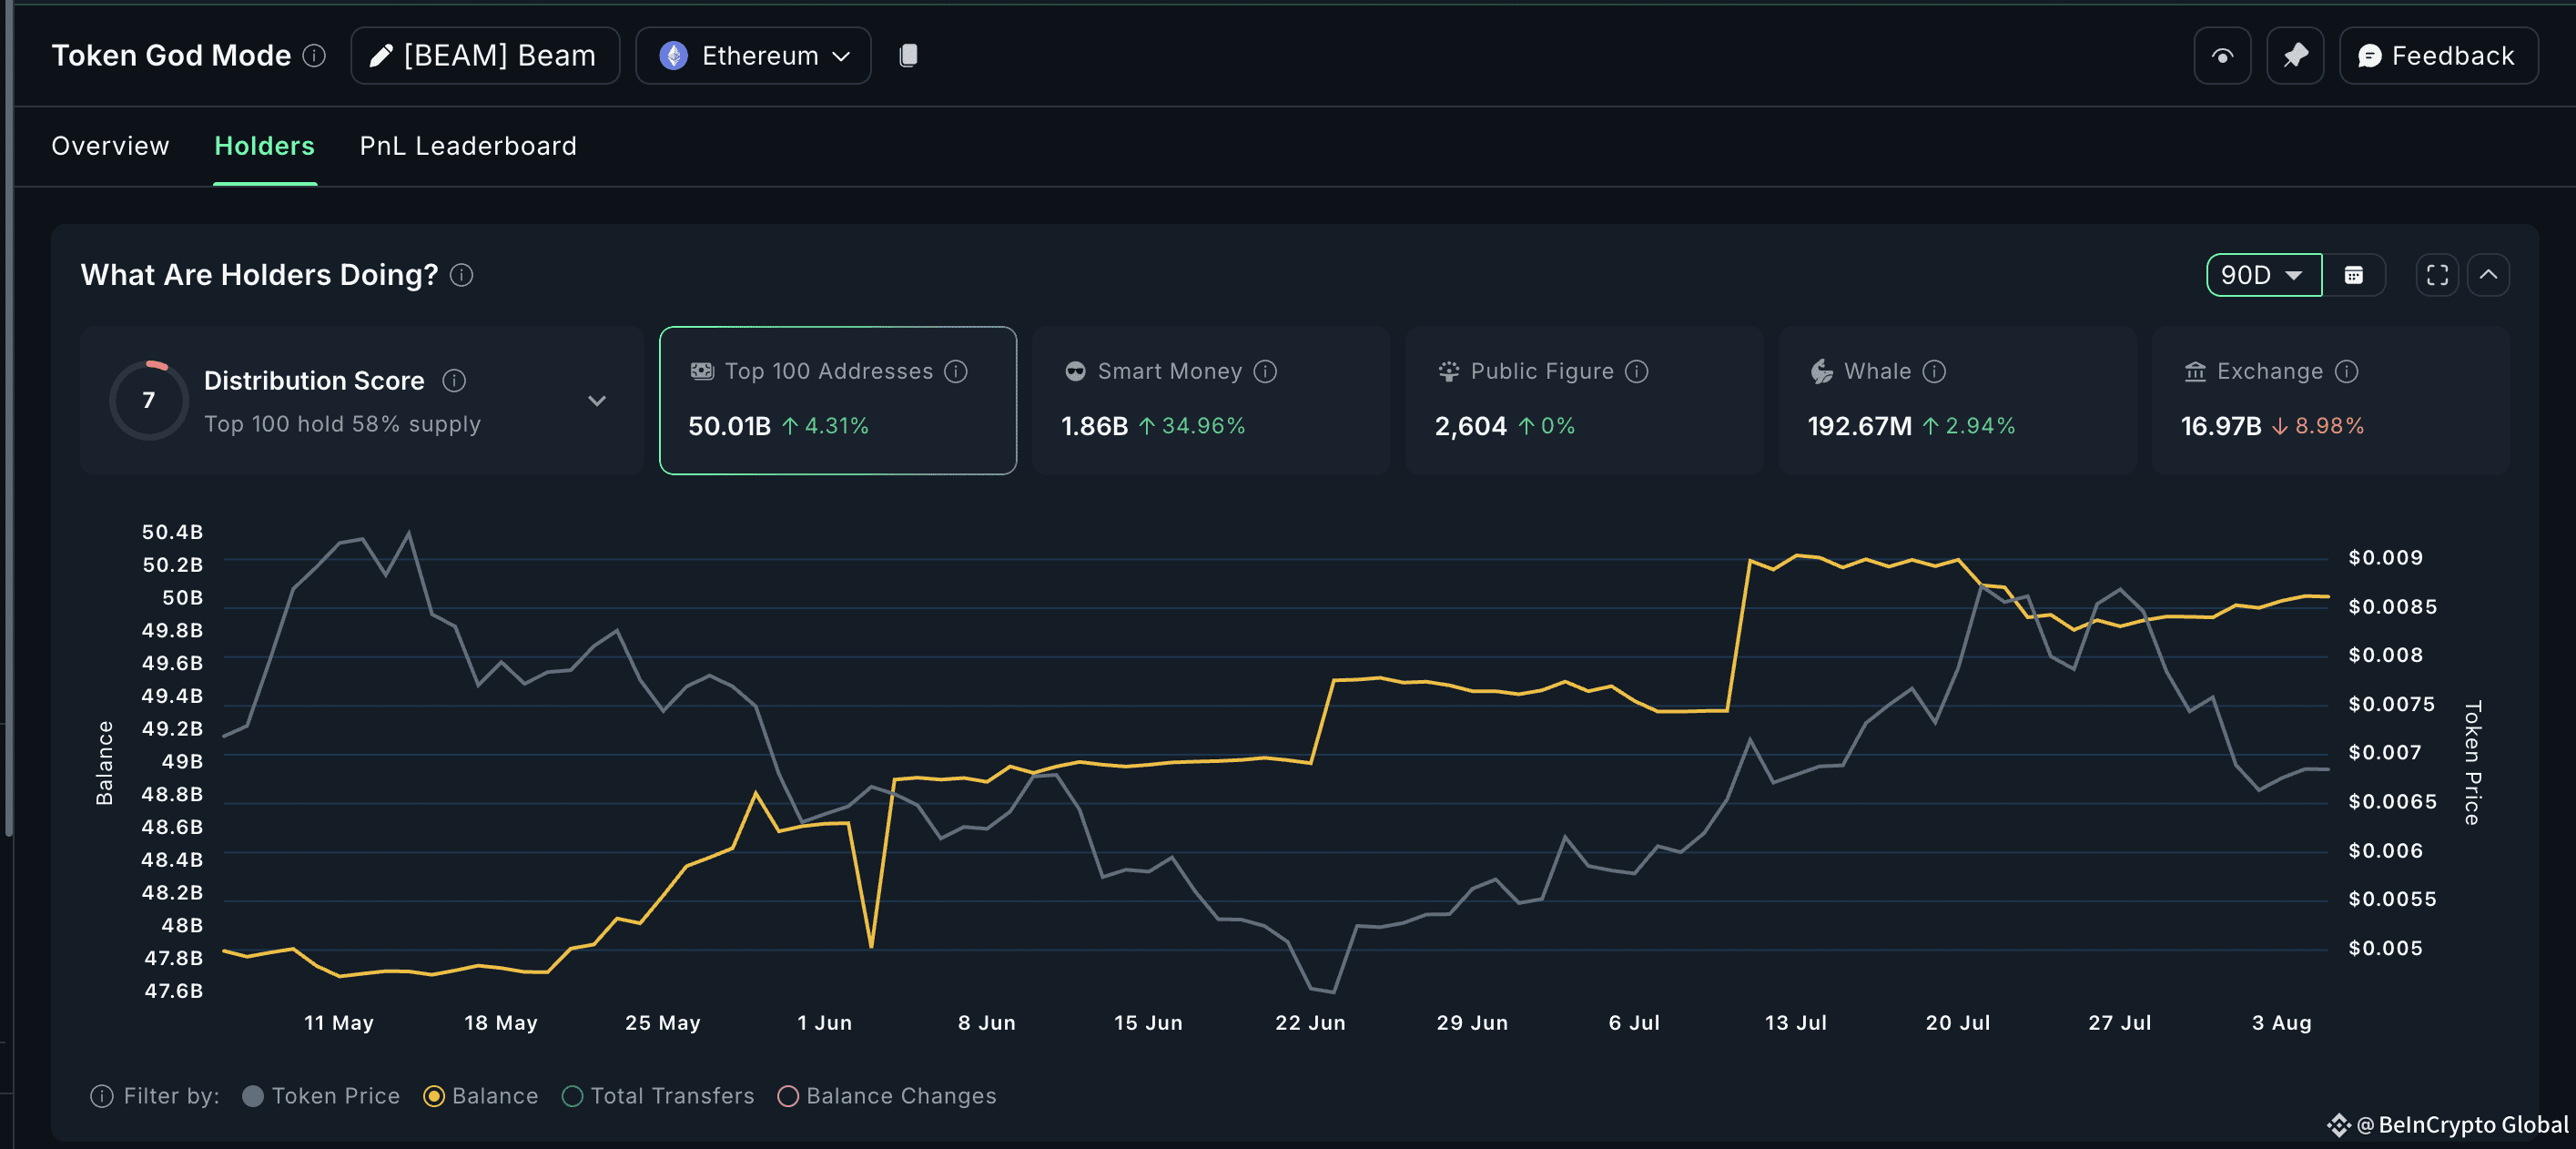
Task: Click the Top 100 Addresses wallet icon
Action: pos(702,372)
